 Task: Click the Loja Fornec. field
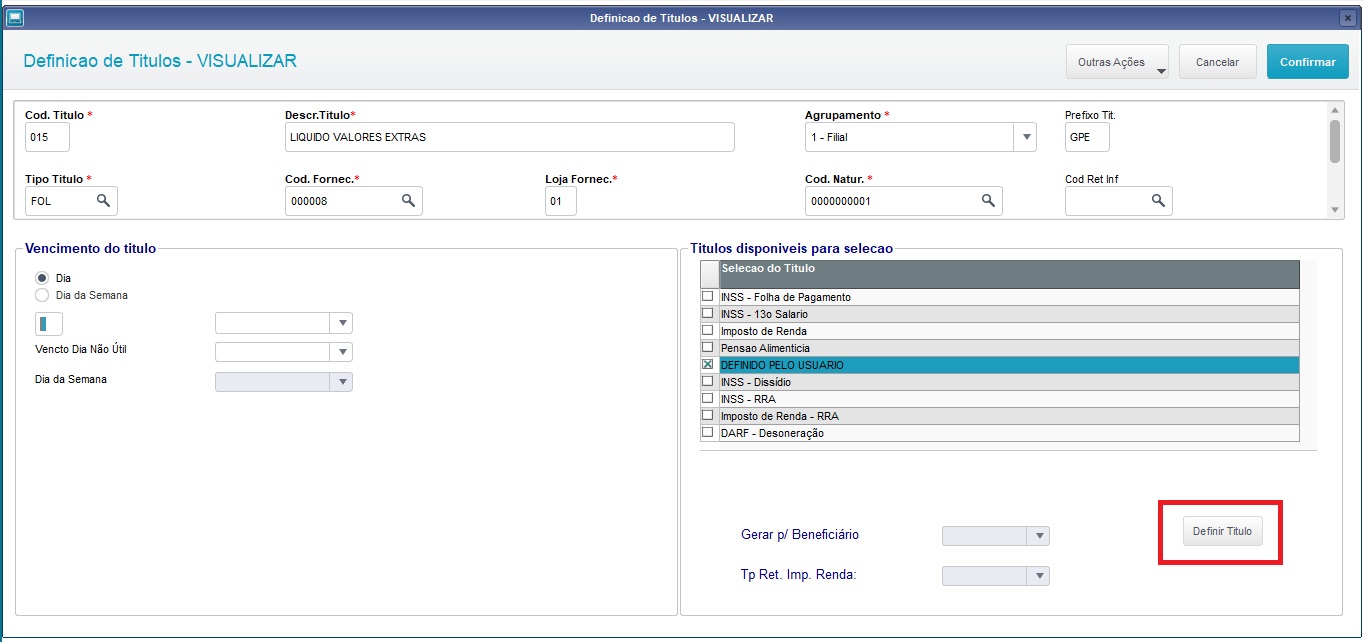[561, 201]
